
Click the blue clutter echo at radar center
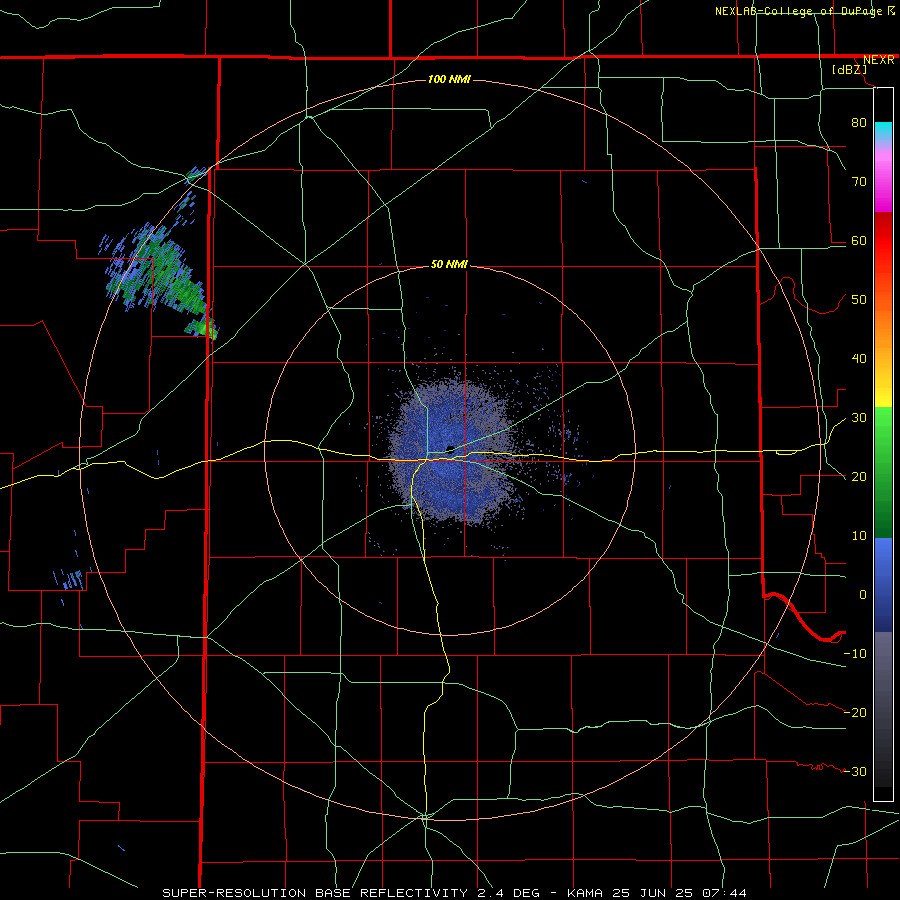(451, 453)
